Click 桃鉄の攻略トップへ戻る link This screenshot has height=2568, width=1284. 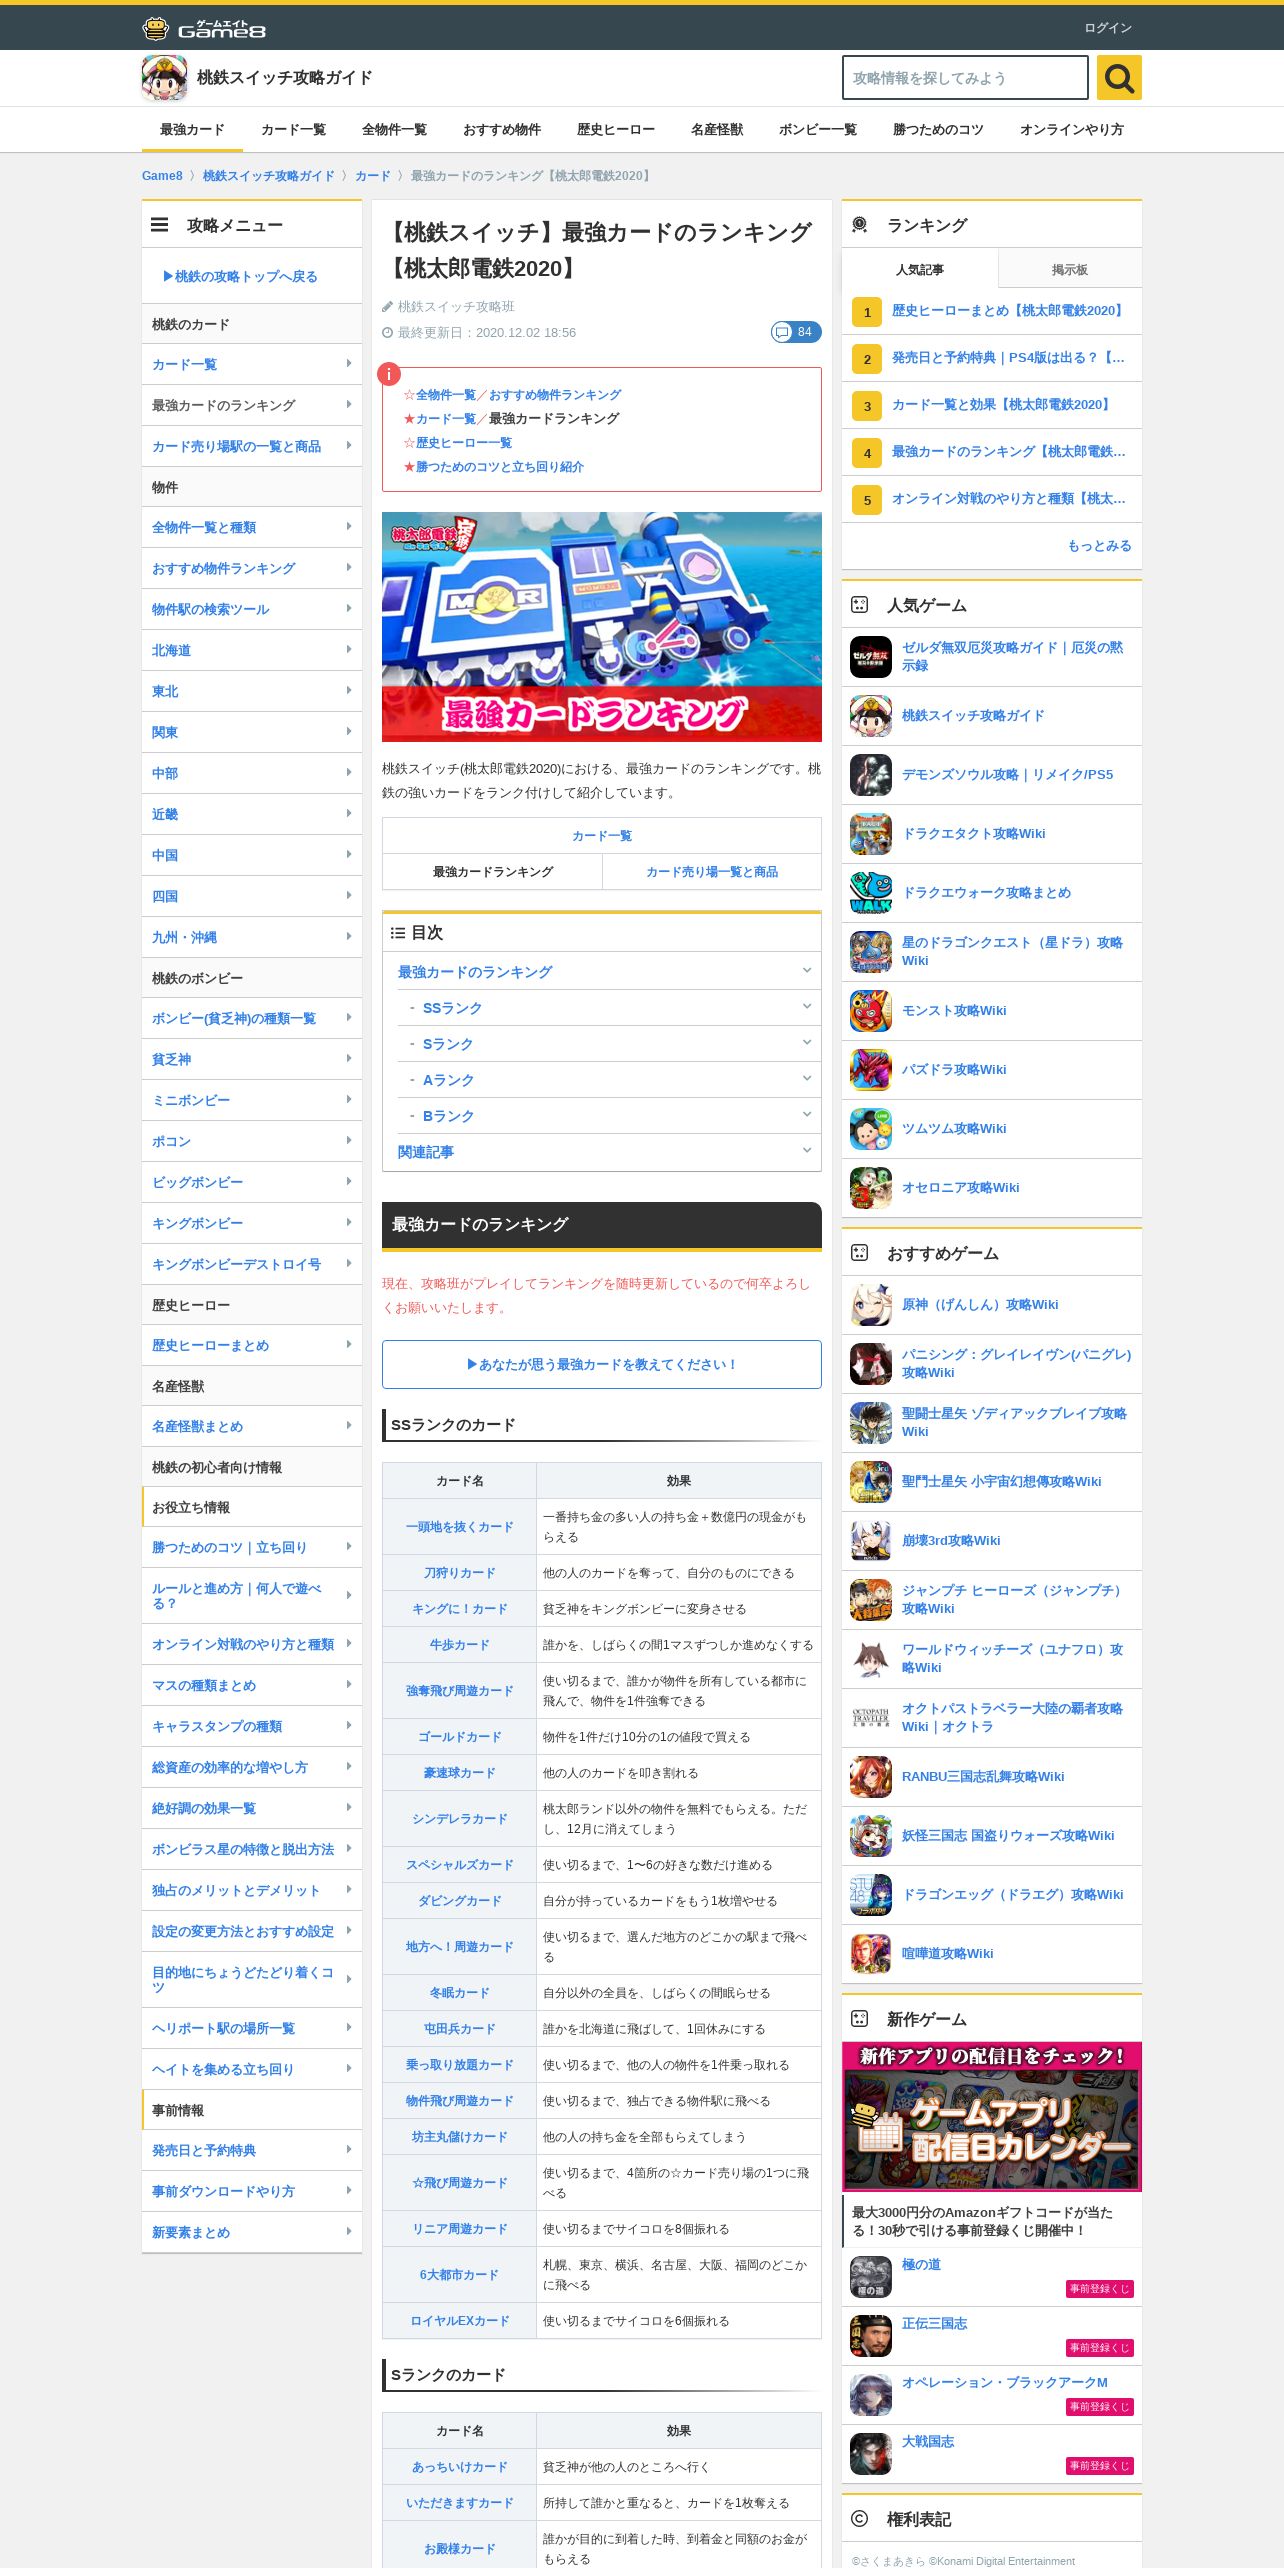click(x=240, y=276)
